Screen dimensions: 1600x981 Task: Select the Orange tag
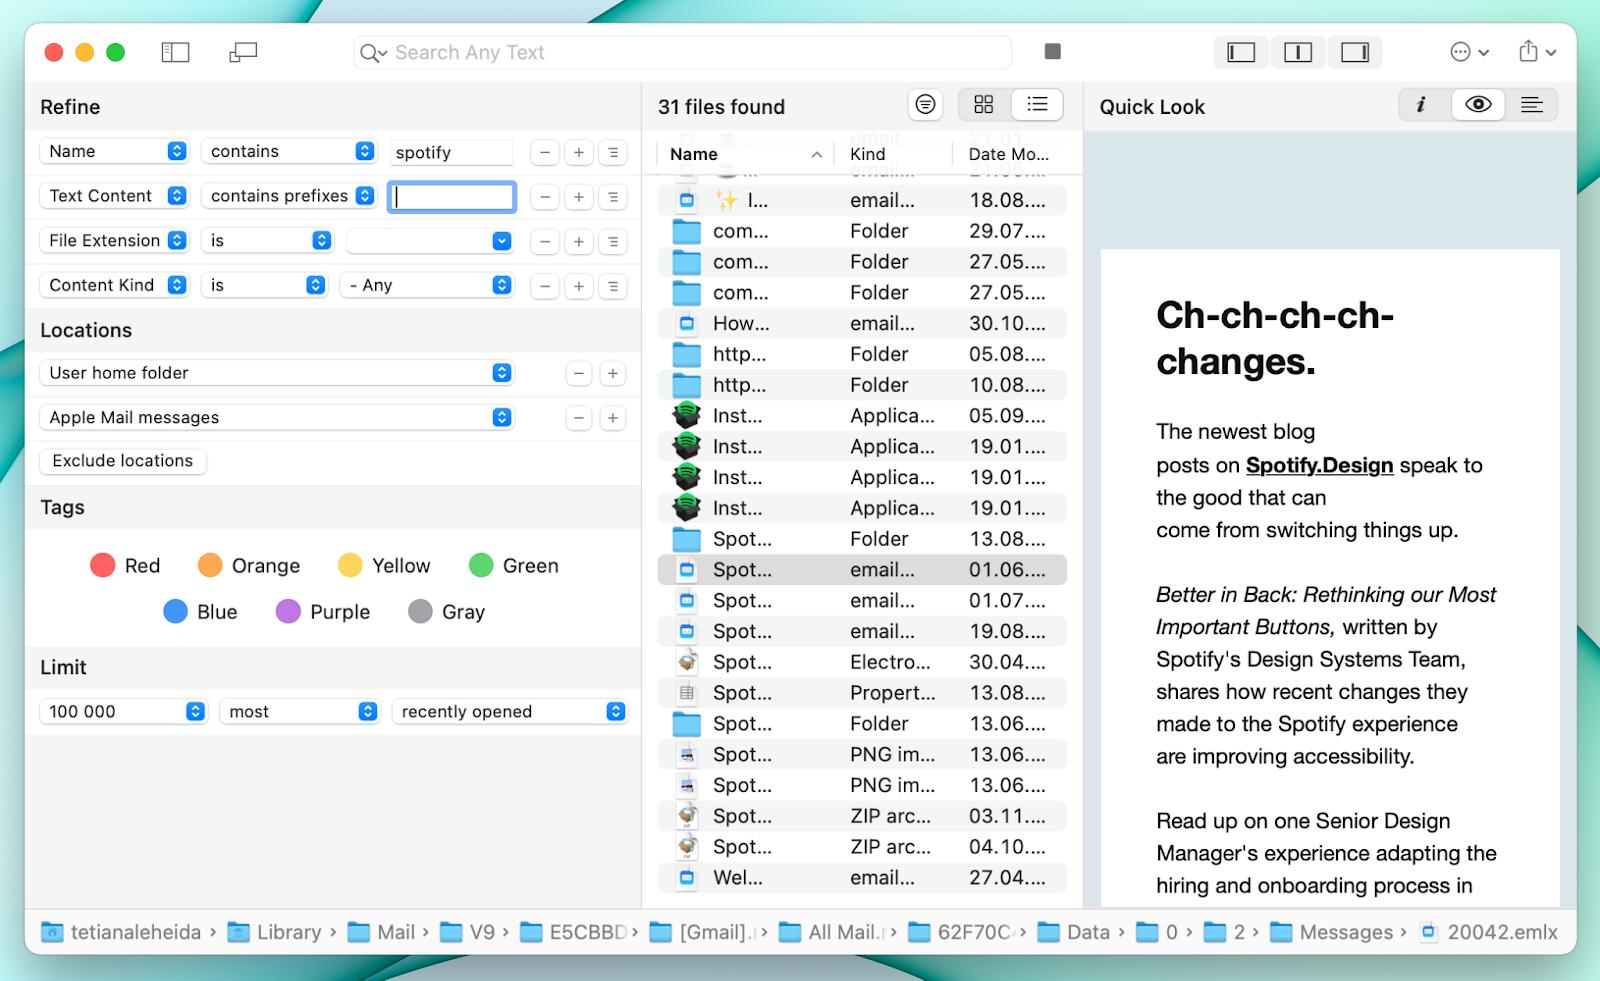point(249,566)
